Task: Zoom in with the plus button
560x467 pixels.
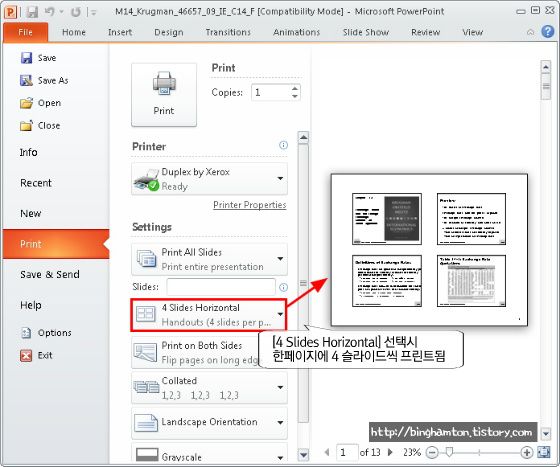Action: pos(527,453)
